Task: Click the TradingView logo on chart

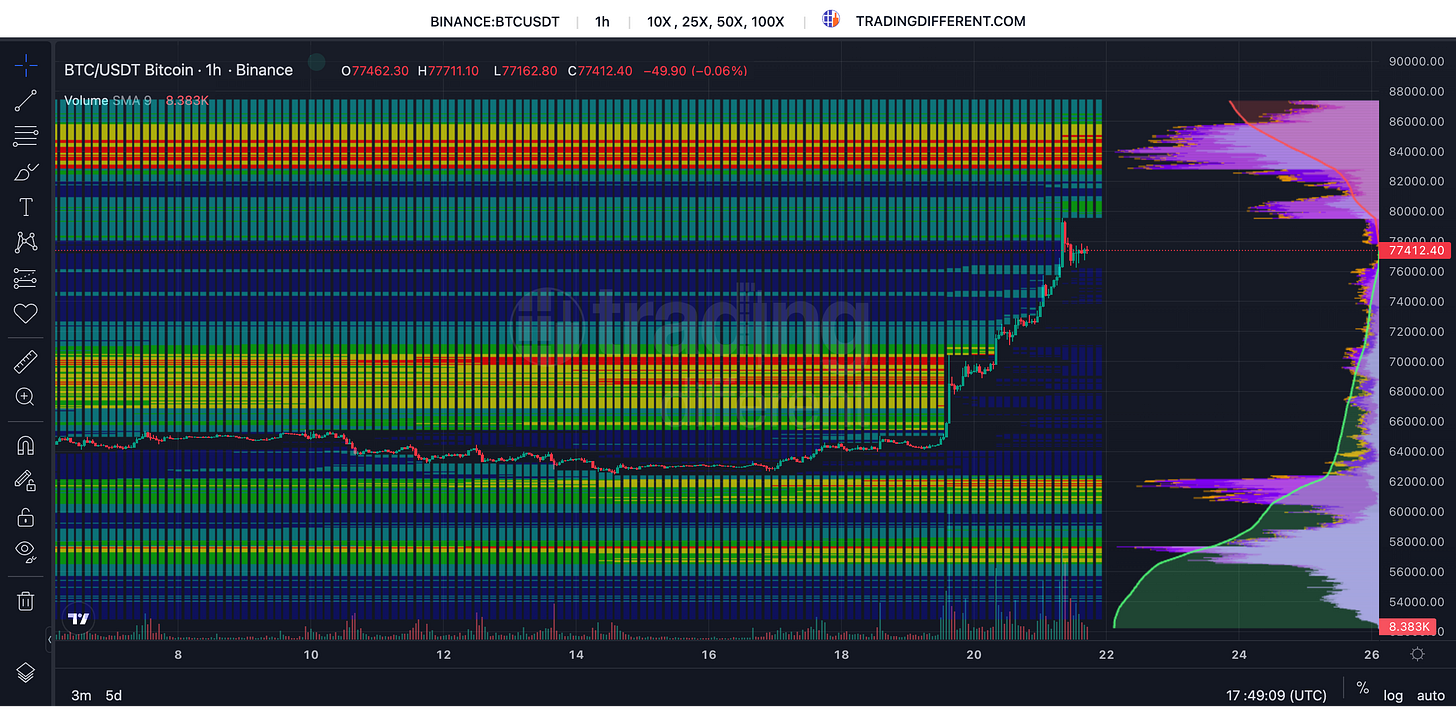Action: pos(76,619)
